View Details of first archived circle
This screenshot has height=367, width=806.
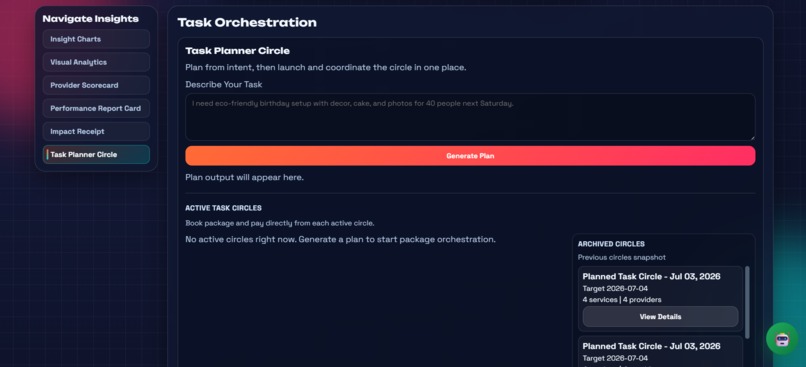[661, 317]
